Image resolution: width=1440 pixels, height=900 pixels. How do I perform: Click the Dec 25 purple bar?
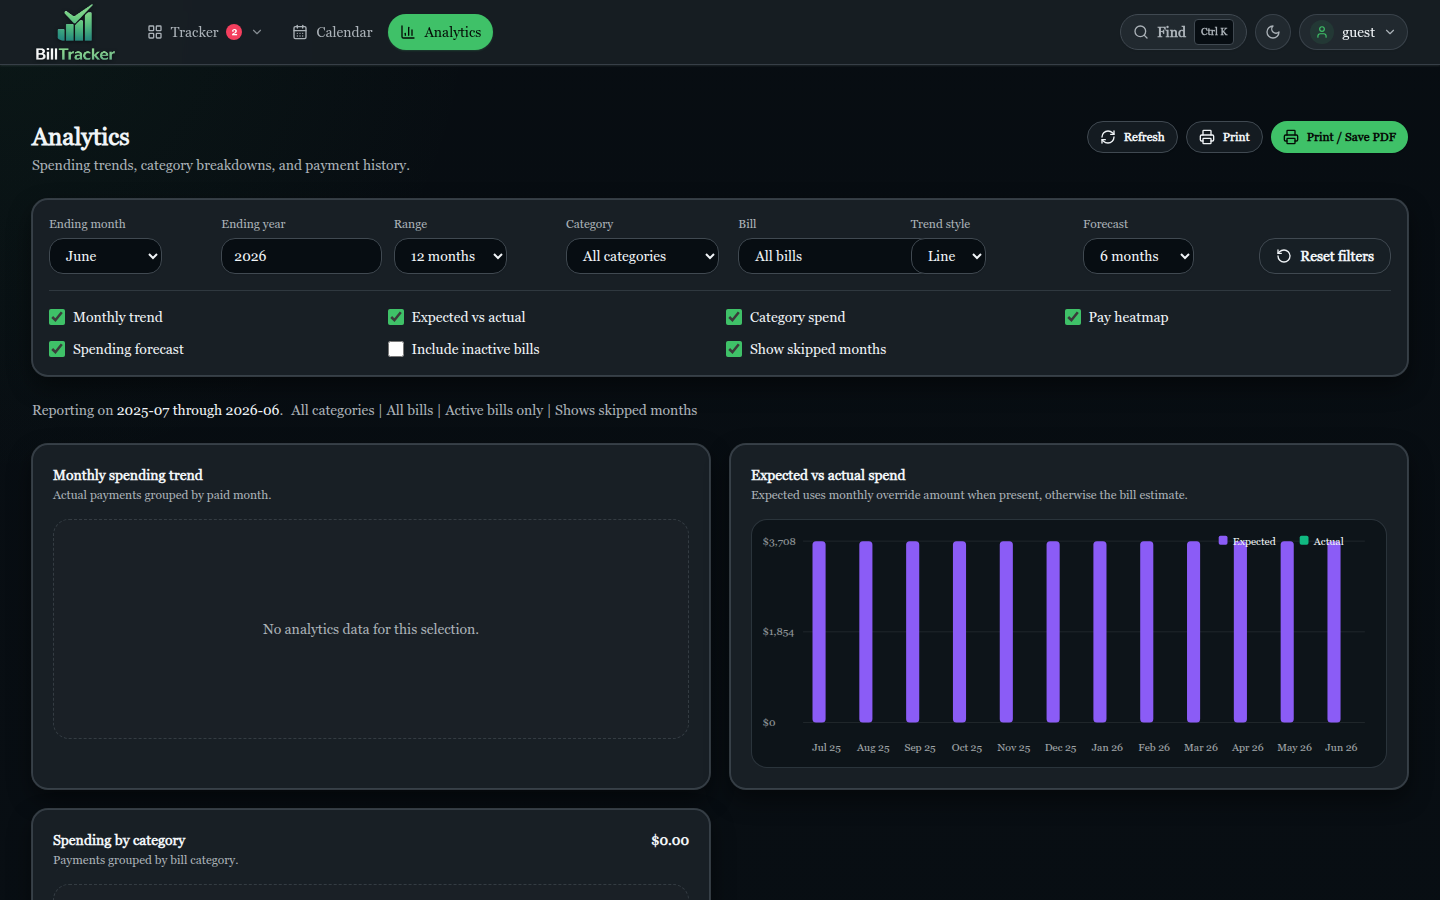click(1053, 631)
